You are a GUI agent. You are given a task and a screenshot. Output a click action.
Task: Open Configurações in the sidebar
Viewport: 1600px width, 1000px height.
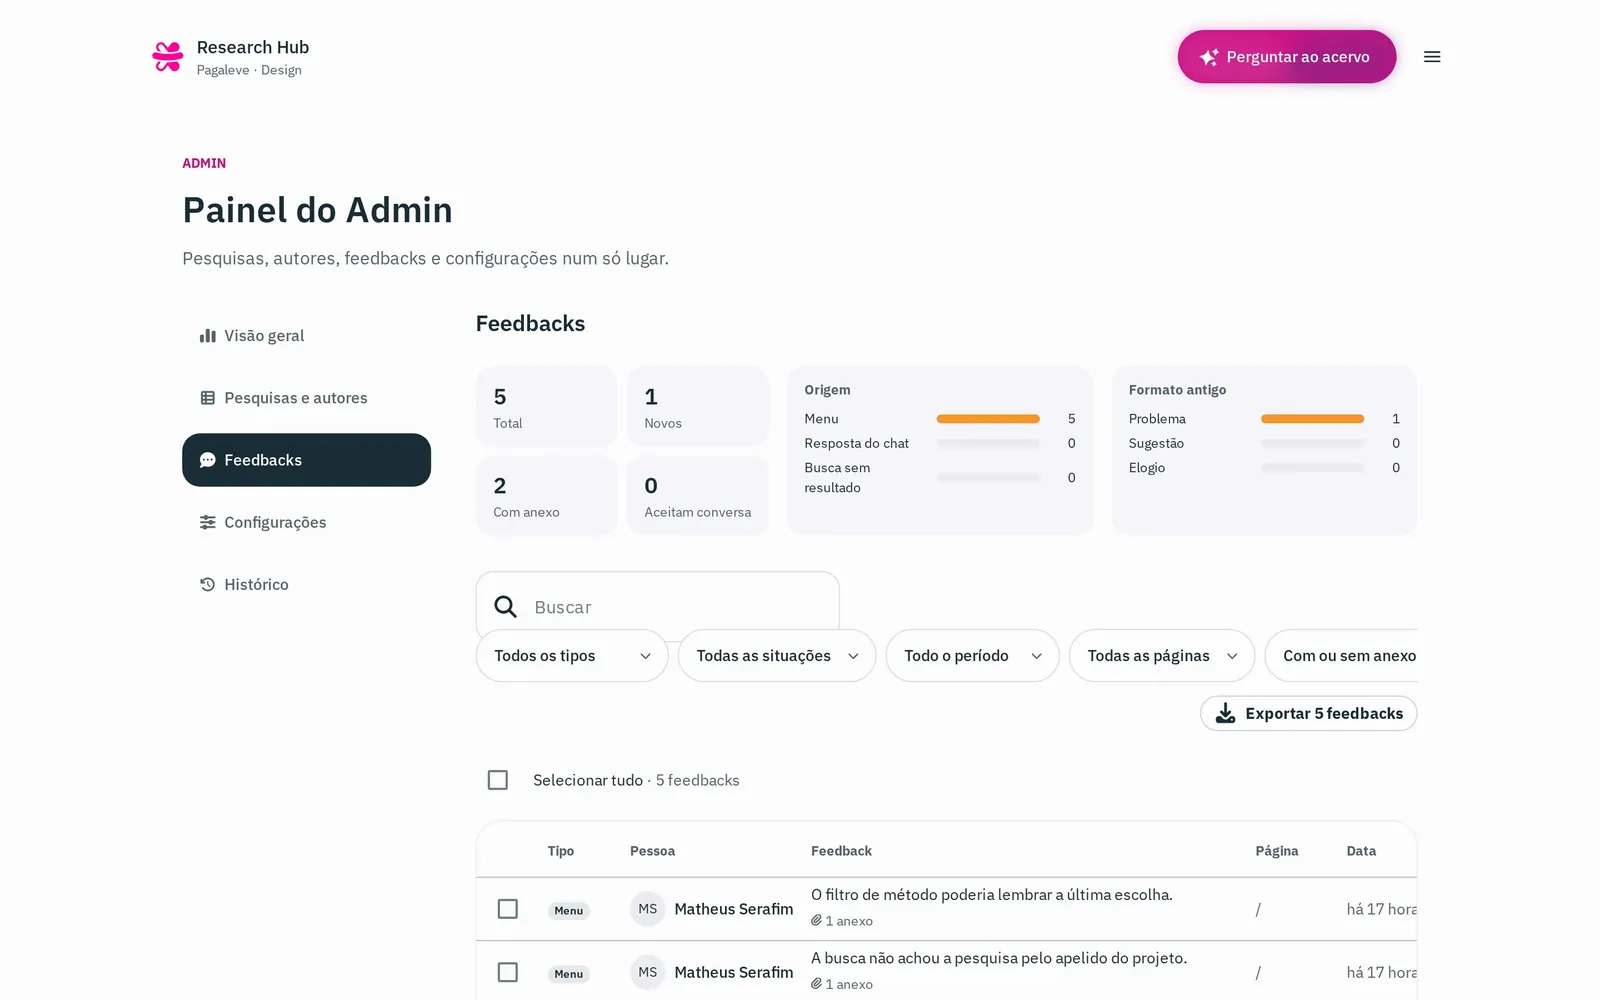(x=306, y=522)
